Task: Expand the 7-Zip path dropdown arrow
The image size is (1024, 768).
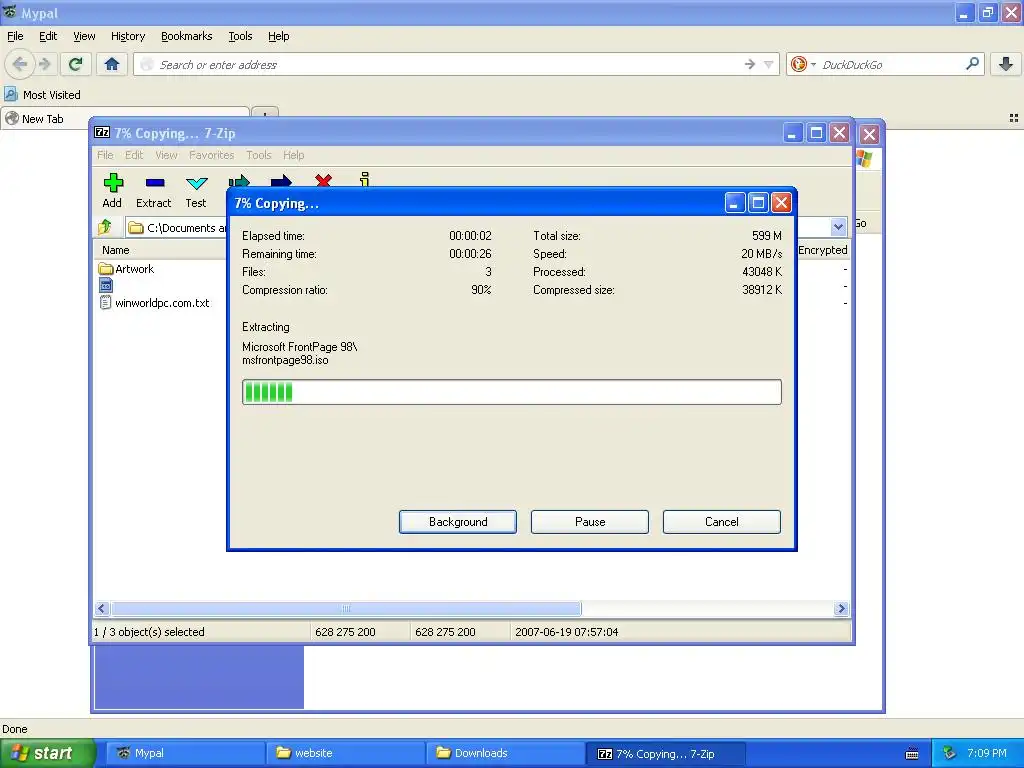Action: pos(839,227)
